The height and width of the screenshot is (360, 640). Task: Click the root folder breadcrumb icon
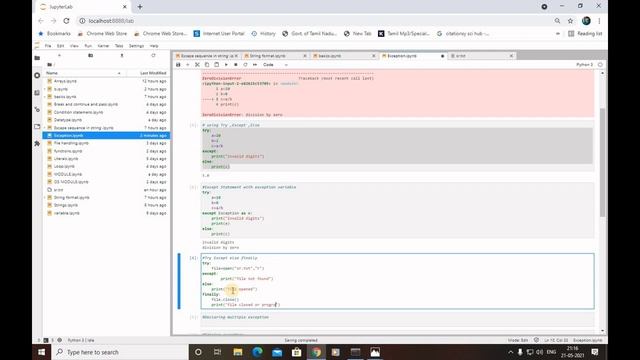coord(49,64)
